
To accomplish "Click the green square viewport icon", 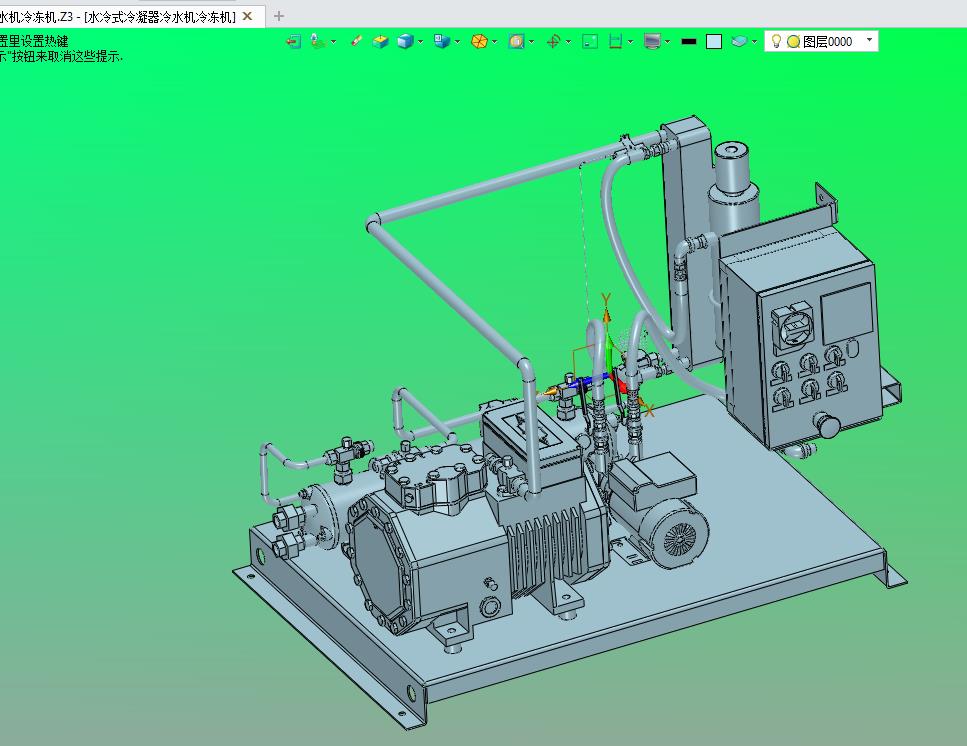I will (x=590, y=41).
